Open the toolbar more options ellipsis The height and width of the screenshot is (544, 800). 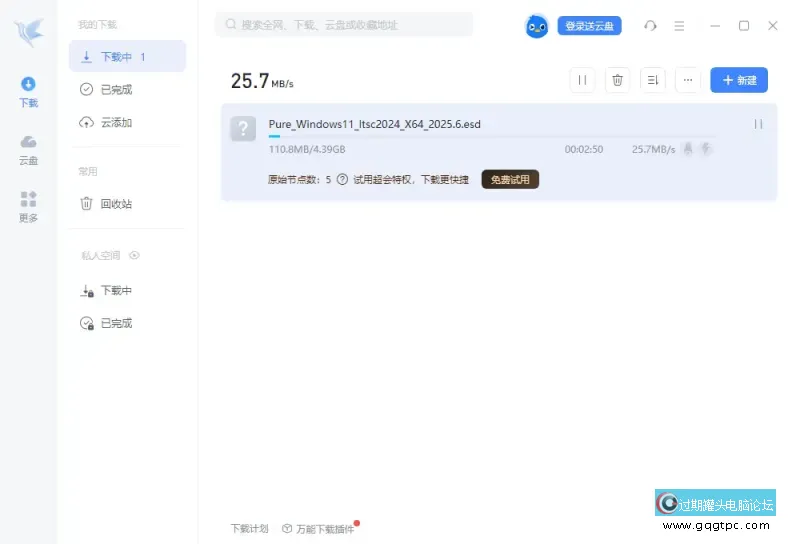point(688,80)
